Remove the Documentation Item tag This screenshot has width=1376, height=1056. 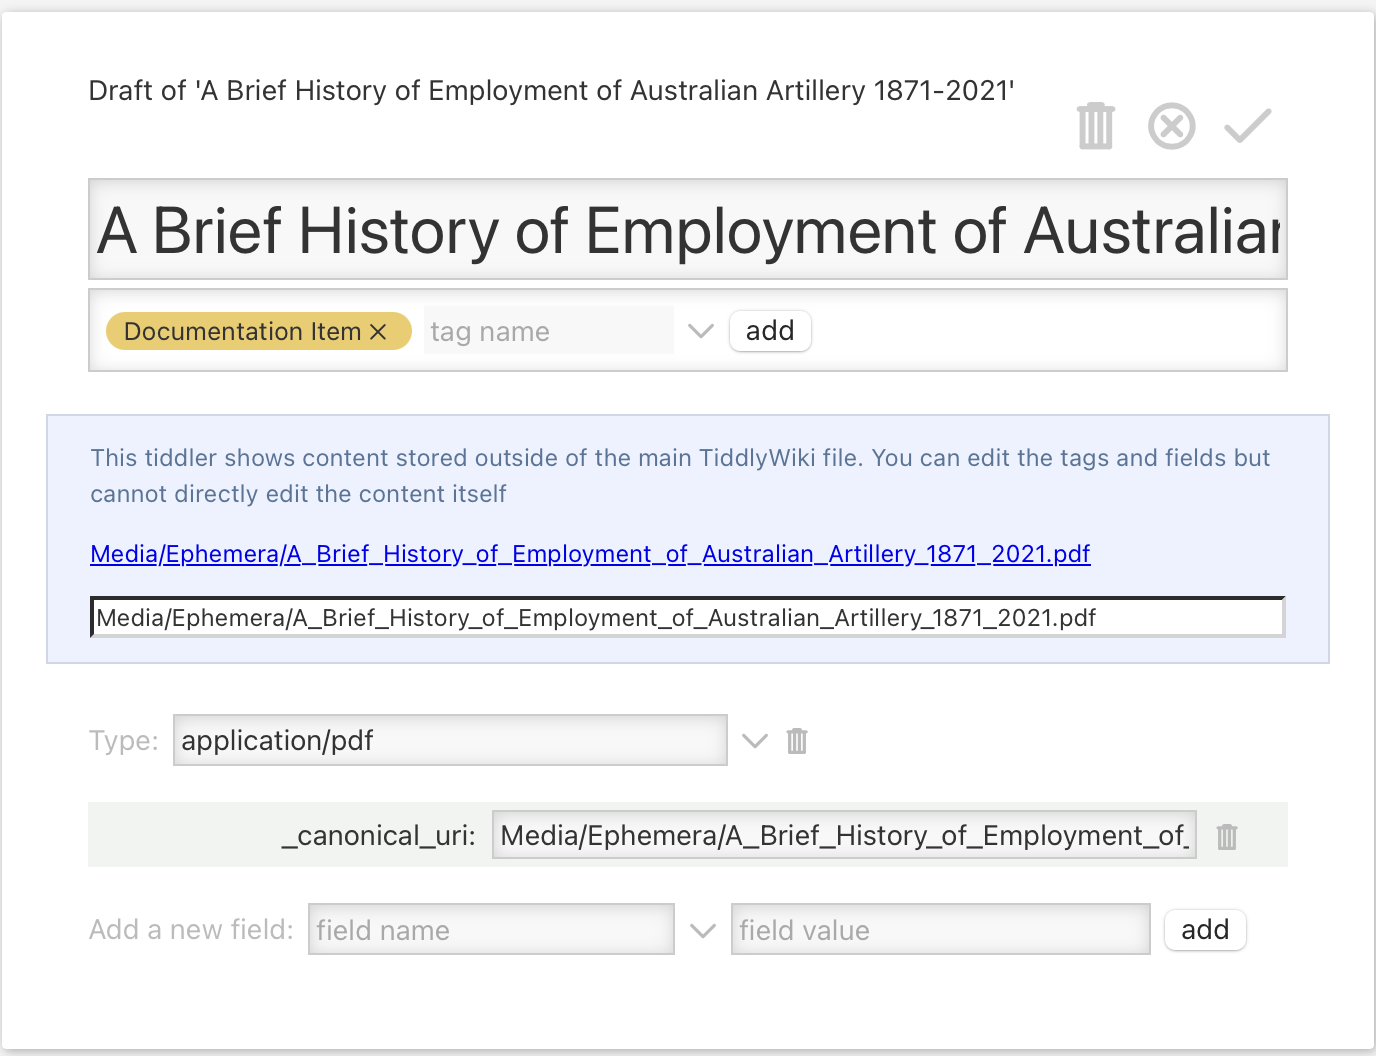(378, 332)
